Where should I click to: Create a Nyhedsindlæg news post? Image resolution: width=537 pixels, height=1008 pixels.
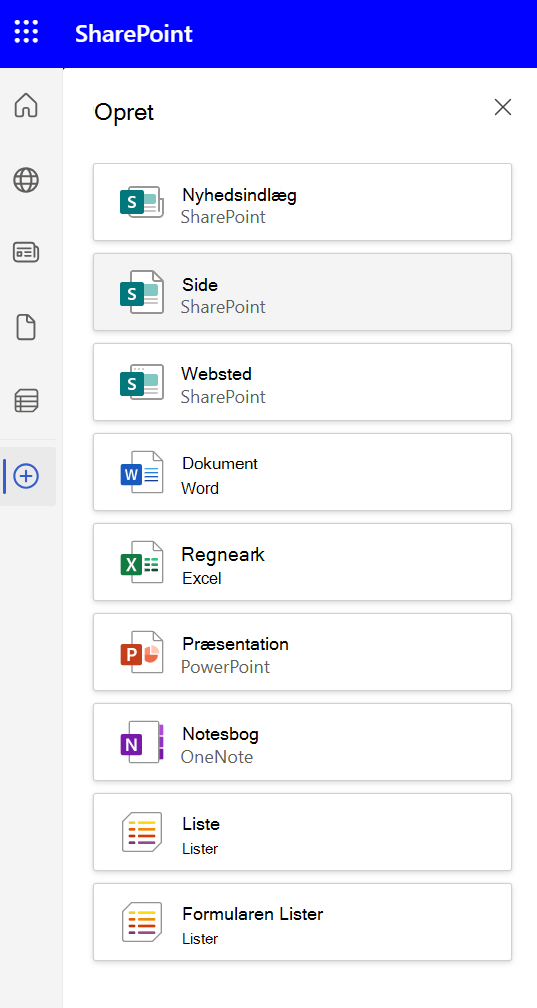[302, 202]
